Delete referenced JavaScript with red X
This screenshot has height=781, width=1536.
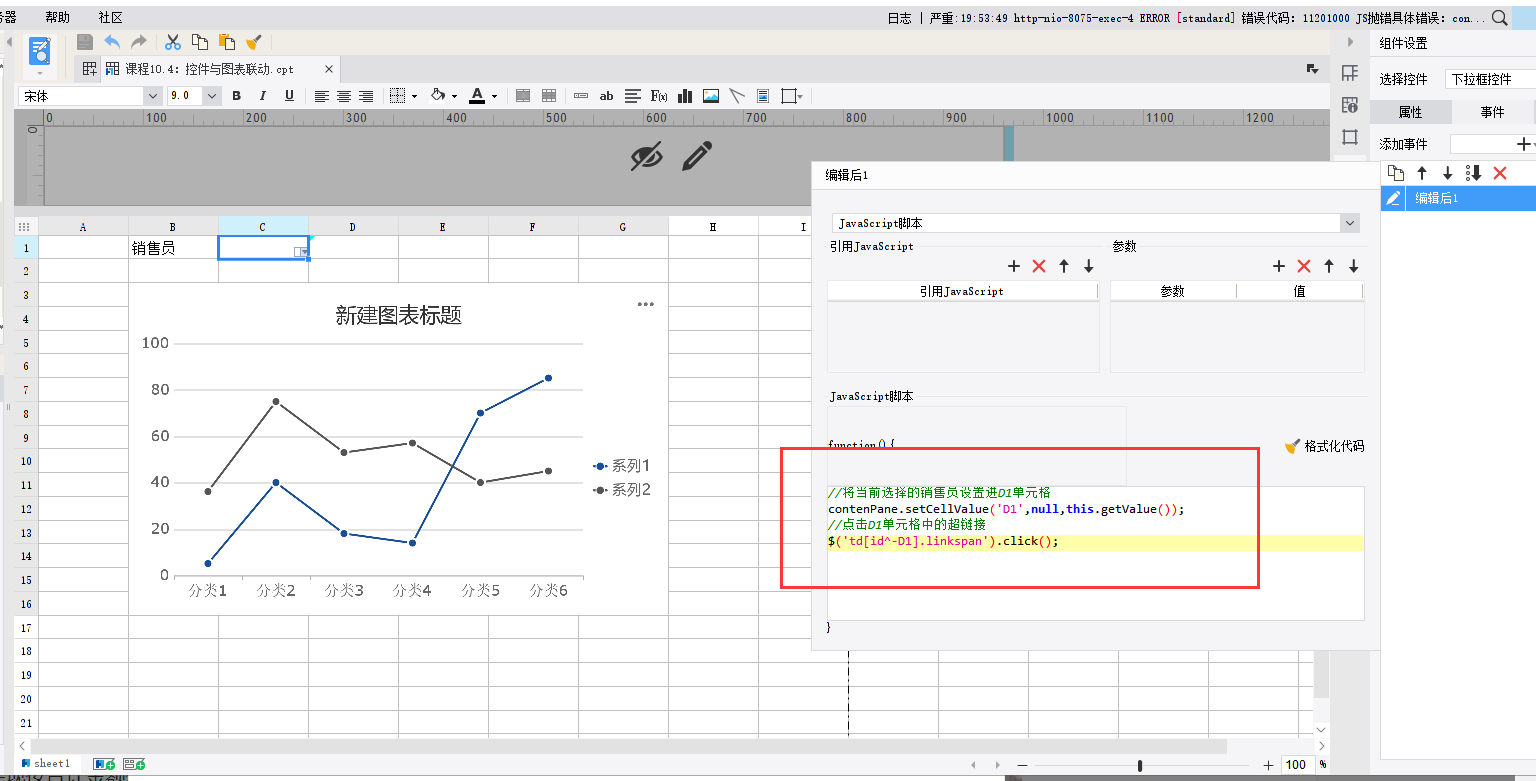point(1038,266)
